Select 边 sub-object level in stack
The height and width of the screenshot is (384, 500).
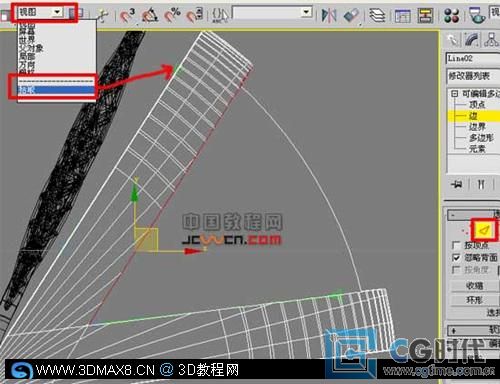(x=473, y=116)
